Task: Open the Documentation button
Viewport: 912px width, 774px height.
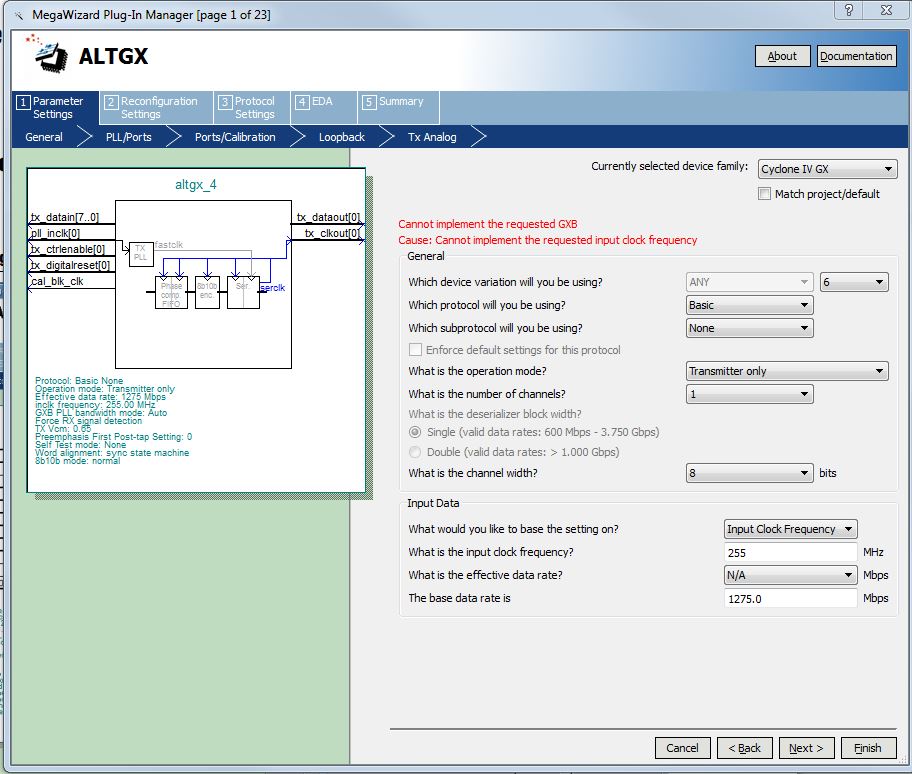Action: click(856, 56)
